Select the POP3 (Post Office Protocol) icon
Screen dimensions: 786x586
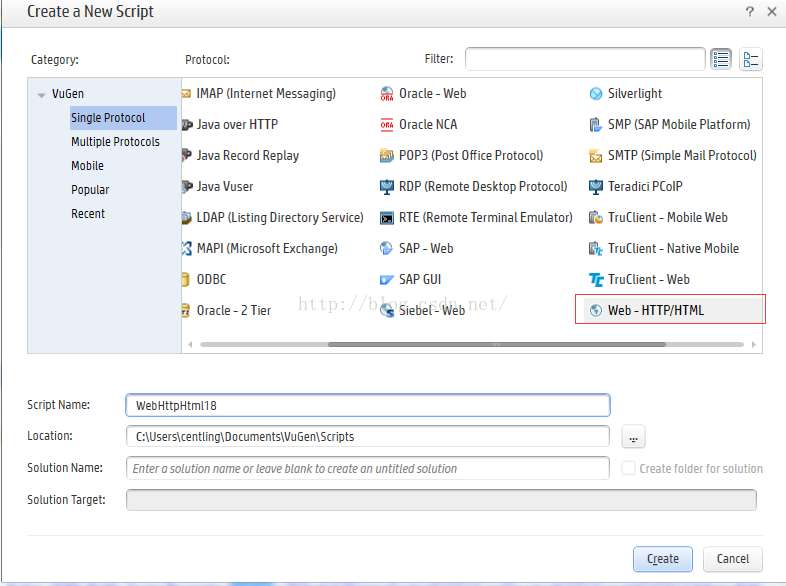click(x=386, y=156)
